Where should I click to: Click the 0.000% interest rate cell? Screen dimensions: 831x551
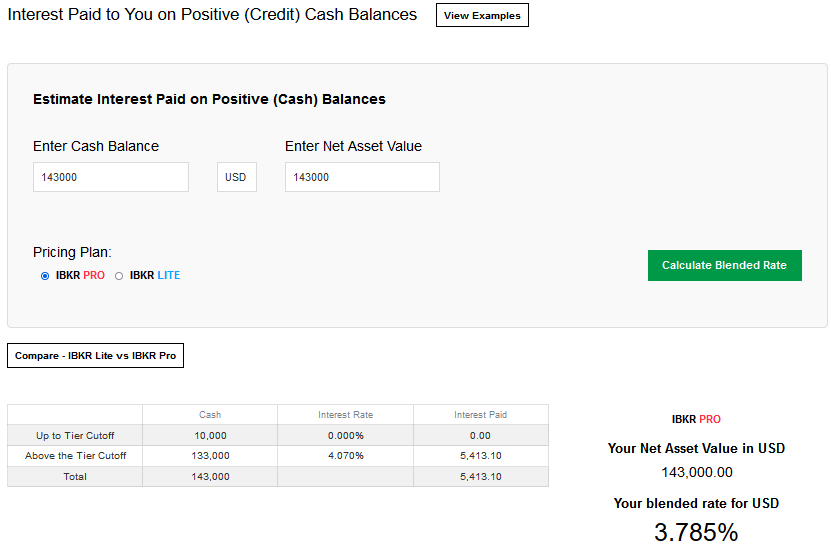click(x=346, y=436)
